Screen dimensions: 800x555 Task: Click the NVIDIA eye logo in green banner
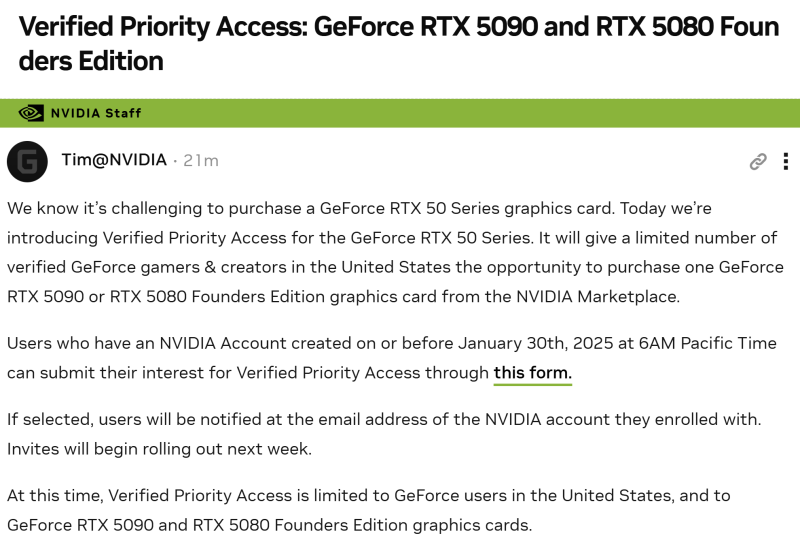coord(31,113)
